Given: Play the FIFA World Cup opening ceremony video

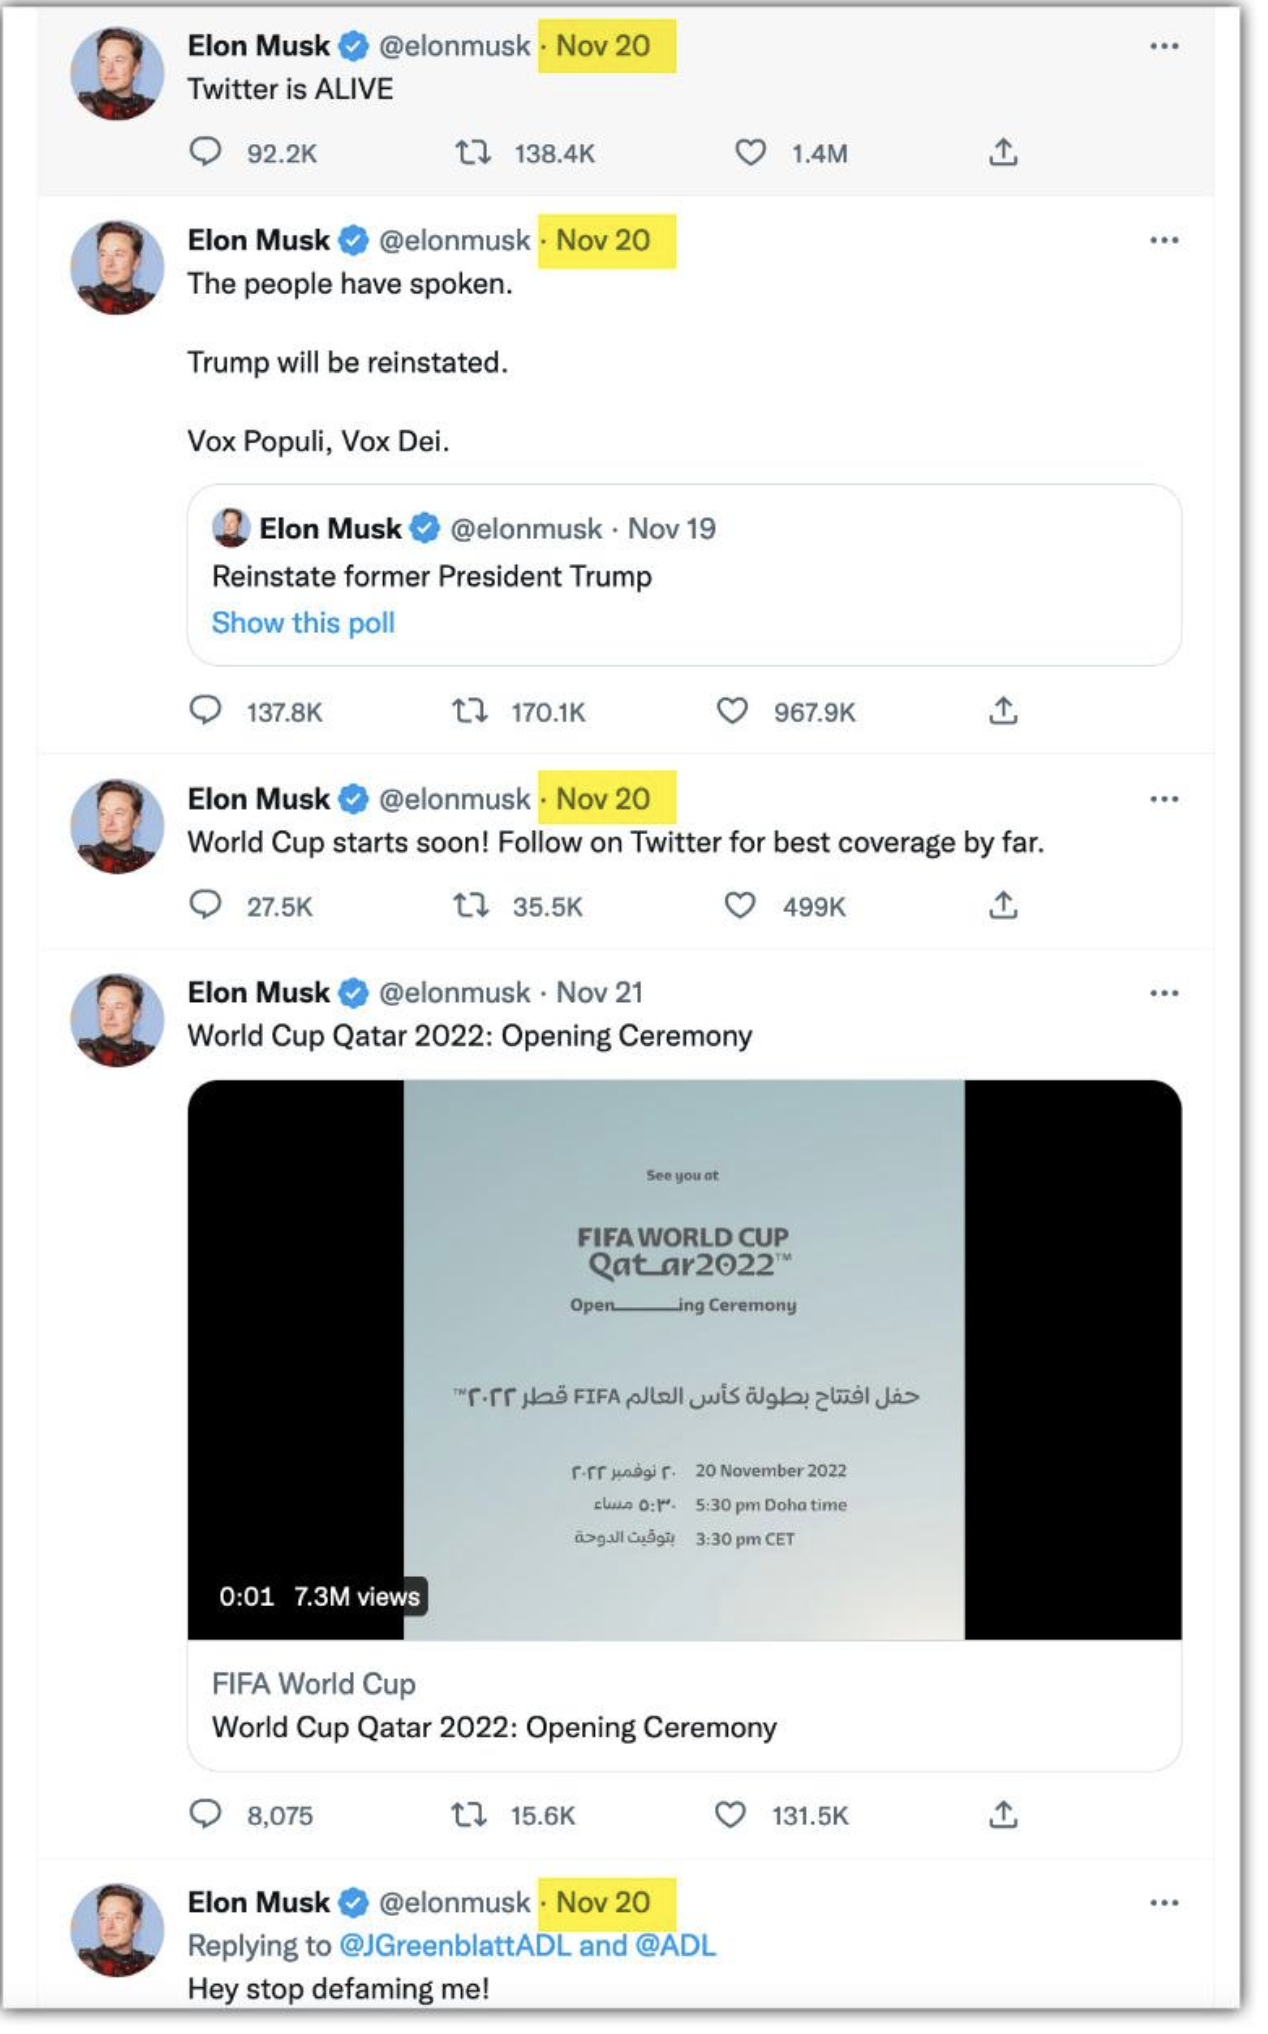Looking at the screenshot, I should [684, 1360].
